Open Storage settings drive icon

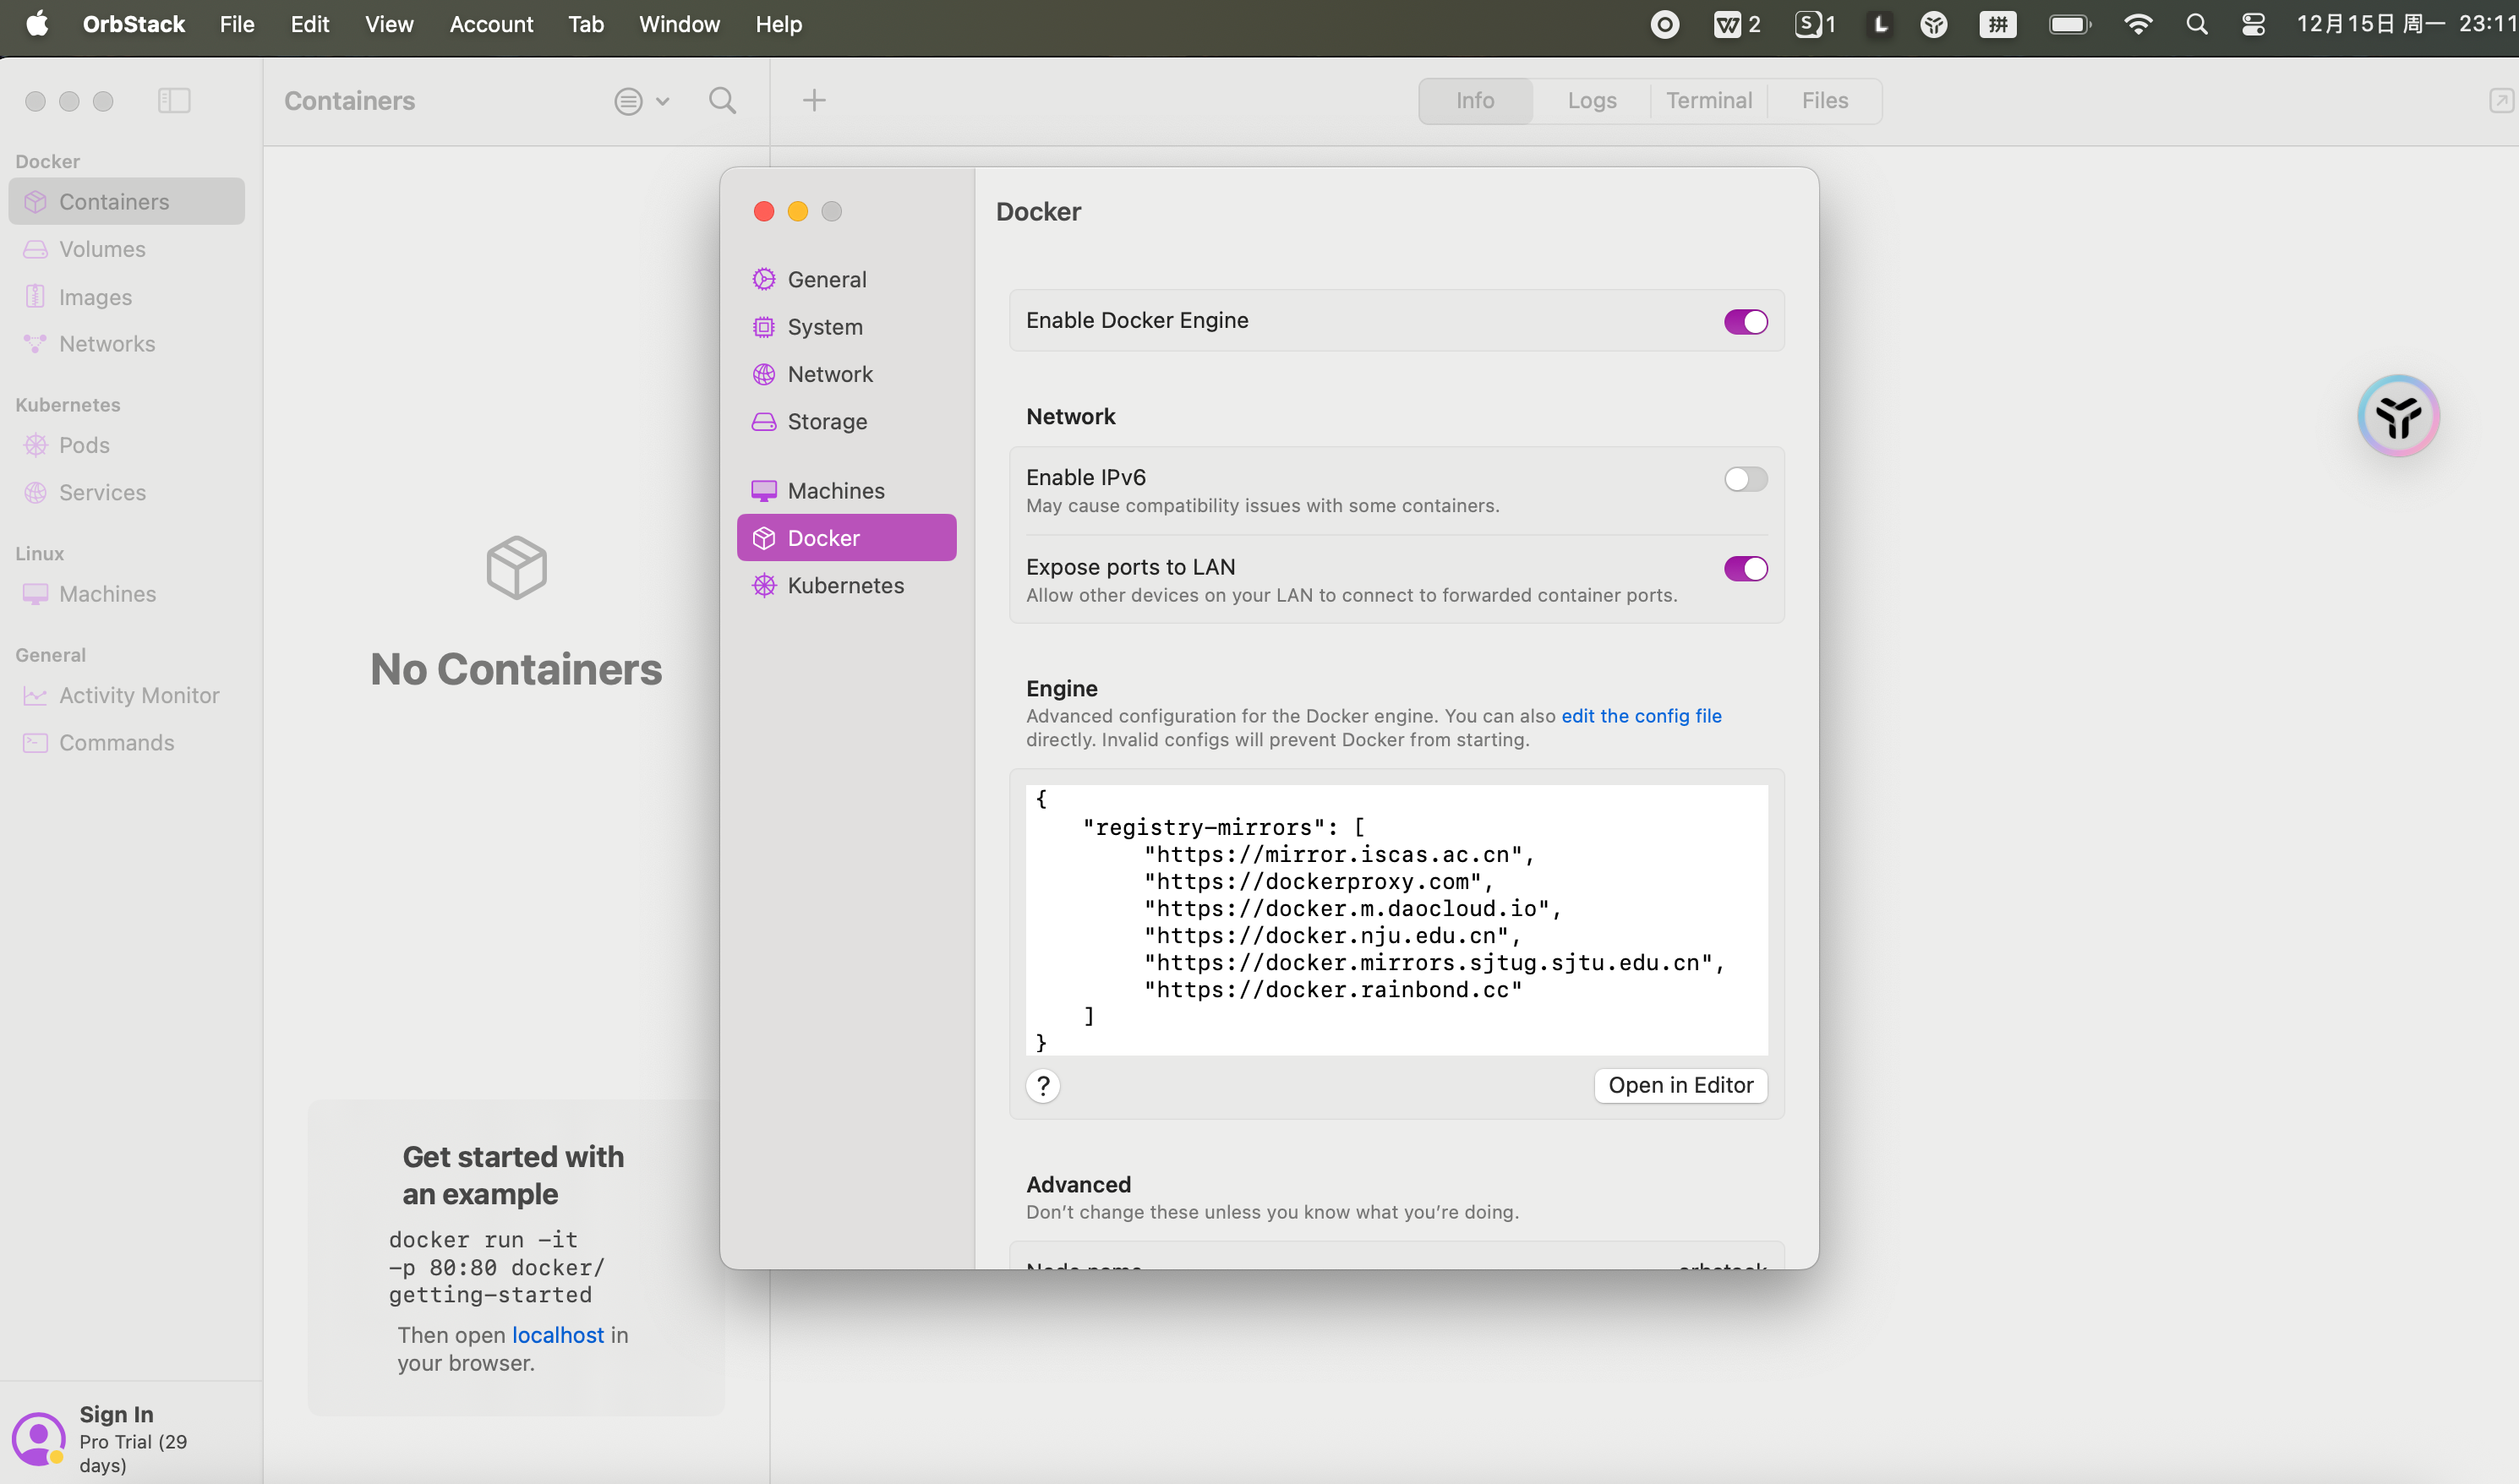764,422
